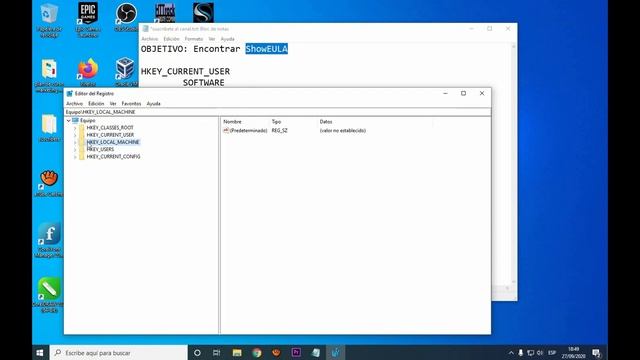Open Ver menu in Notepad window
640x360 pixels.
pos(212,39)
